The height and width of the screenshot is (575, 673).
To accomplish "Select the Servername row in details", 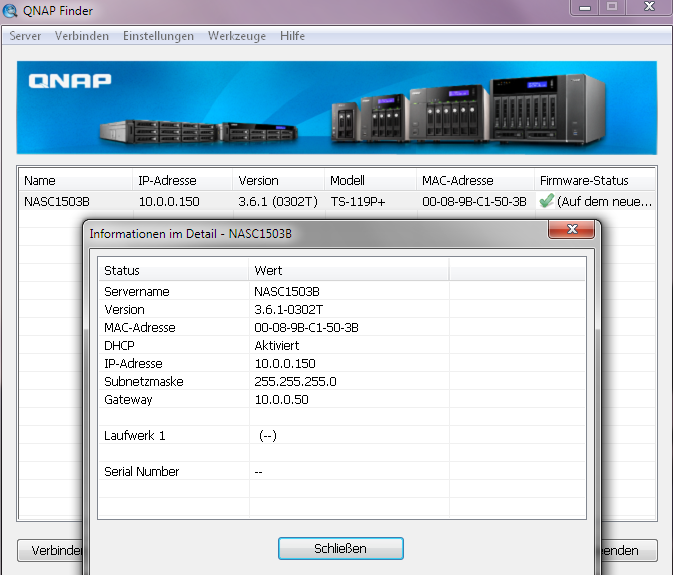I will click(342, 291).
